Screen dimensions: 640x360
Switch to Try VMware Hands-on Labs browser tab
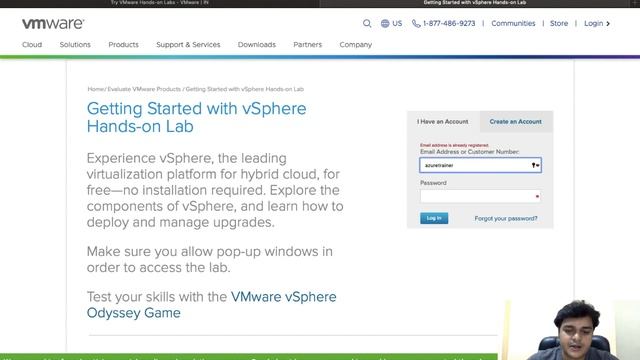click(x=160, y=3)
